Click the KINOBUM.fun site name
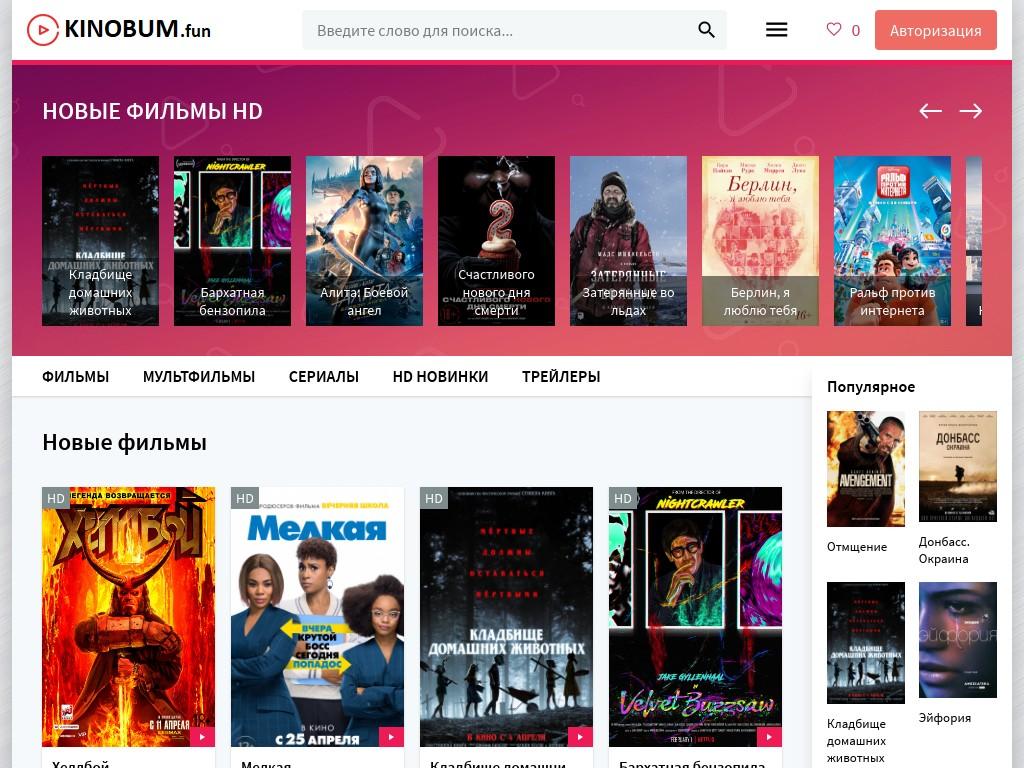The width and height of the screenshot is (1024, 768). pyautogui.click(x=137, y=29)
